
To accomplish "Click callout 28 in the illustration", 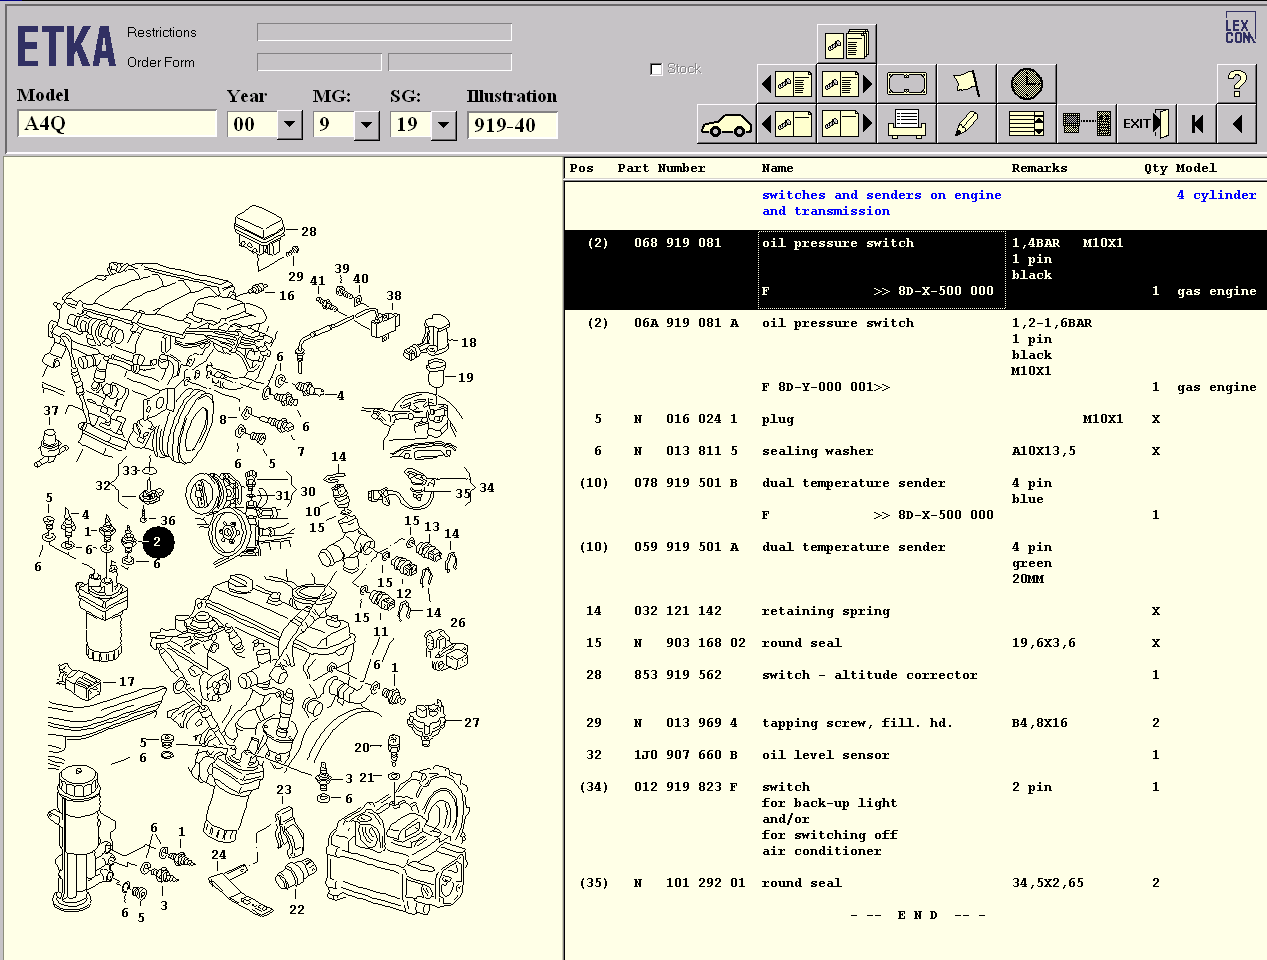I will (309, 231).
